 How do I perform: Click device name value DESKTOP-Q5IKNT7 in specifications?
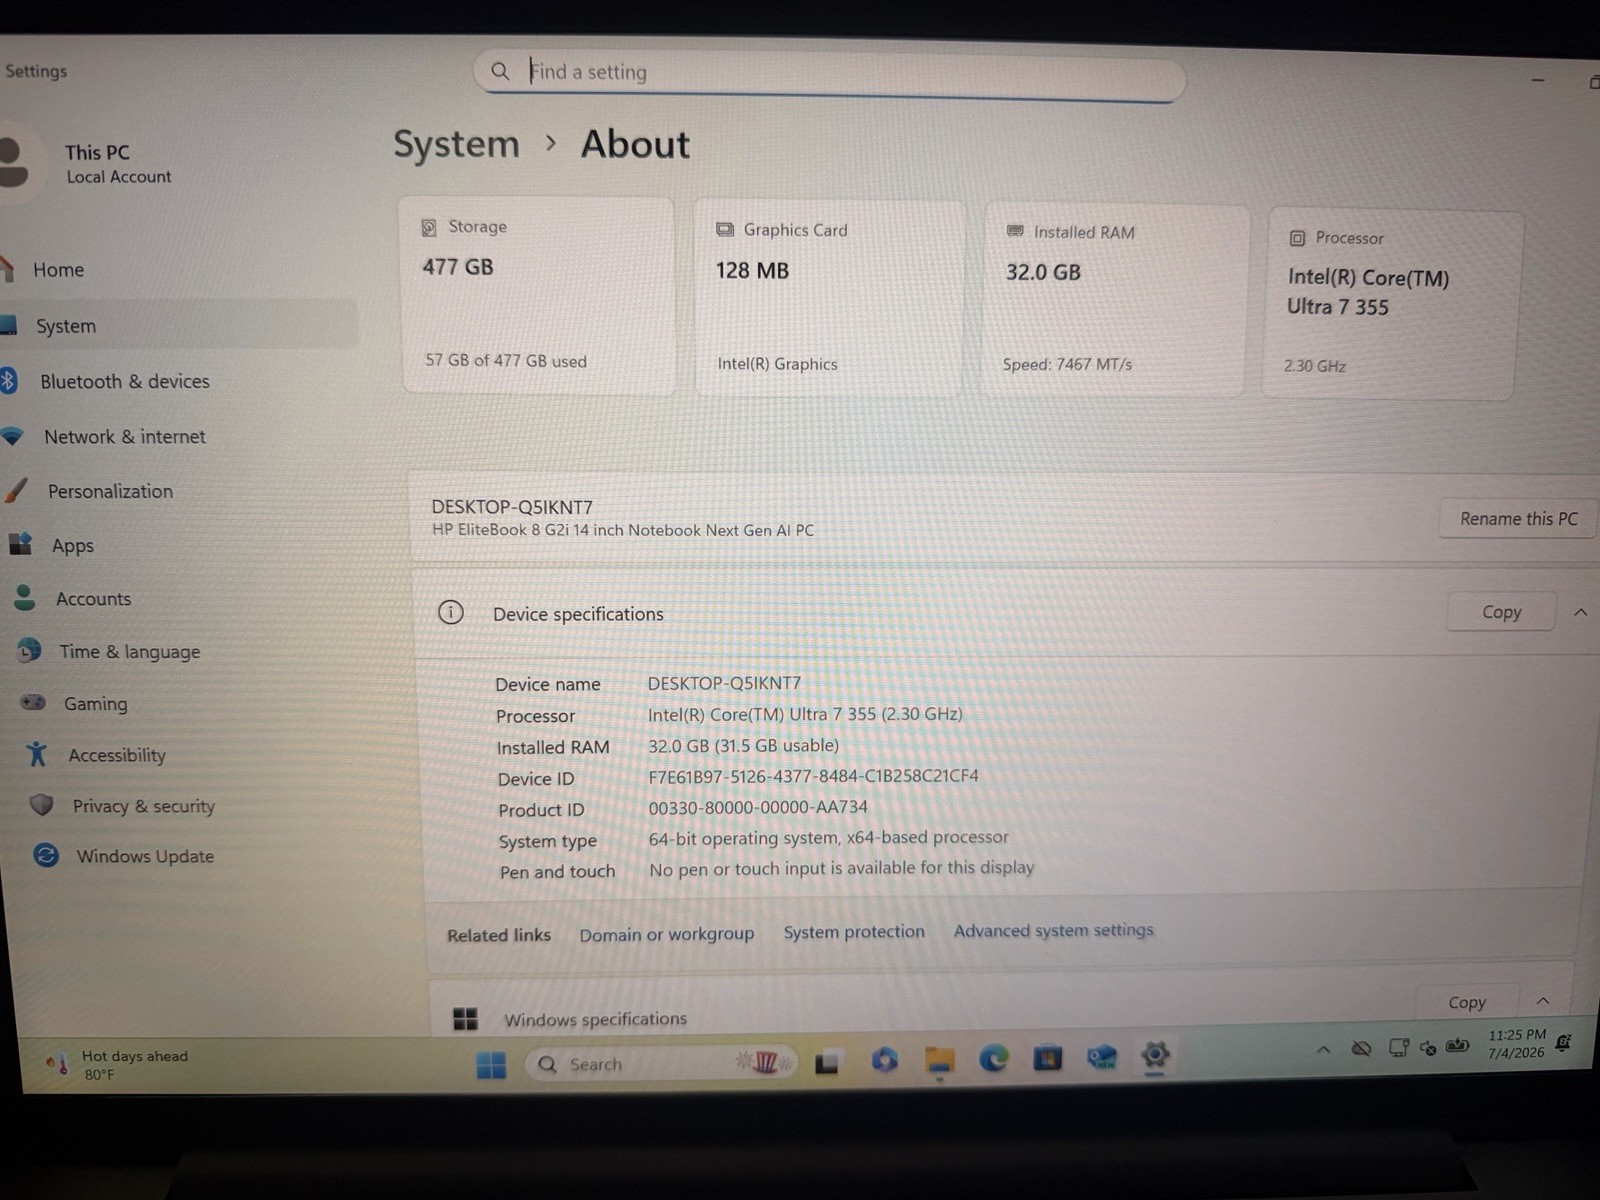tap(724, 683)
